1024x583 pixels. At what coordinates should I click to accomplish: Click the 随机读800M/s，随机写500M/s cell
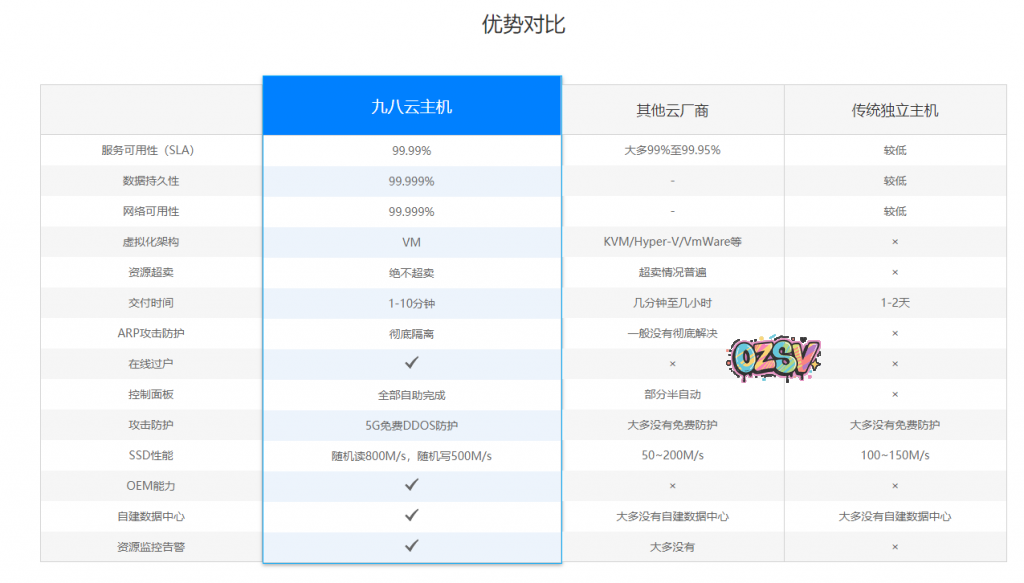coord(411,456)
